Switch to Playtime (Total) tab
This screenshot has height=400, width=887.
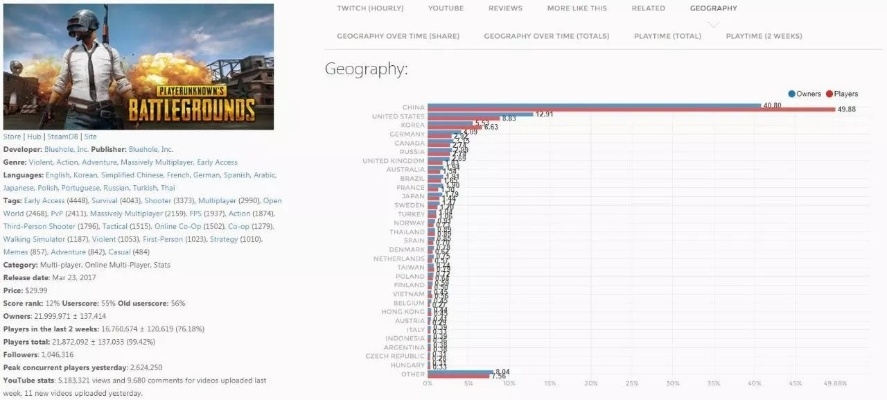(x=667, y=36)
